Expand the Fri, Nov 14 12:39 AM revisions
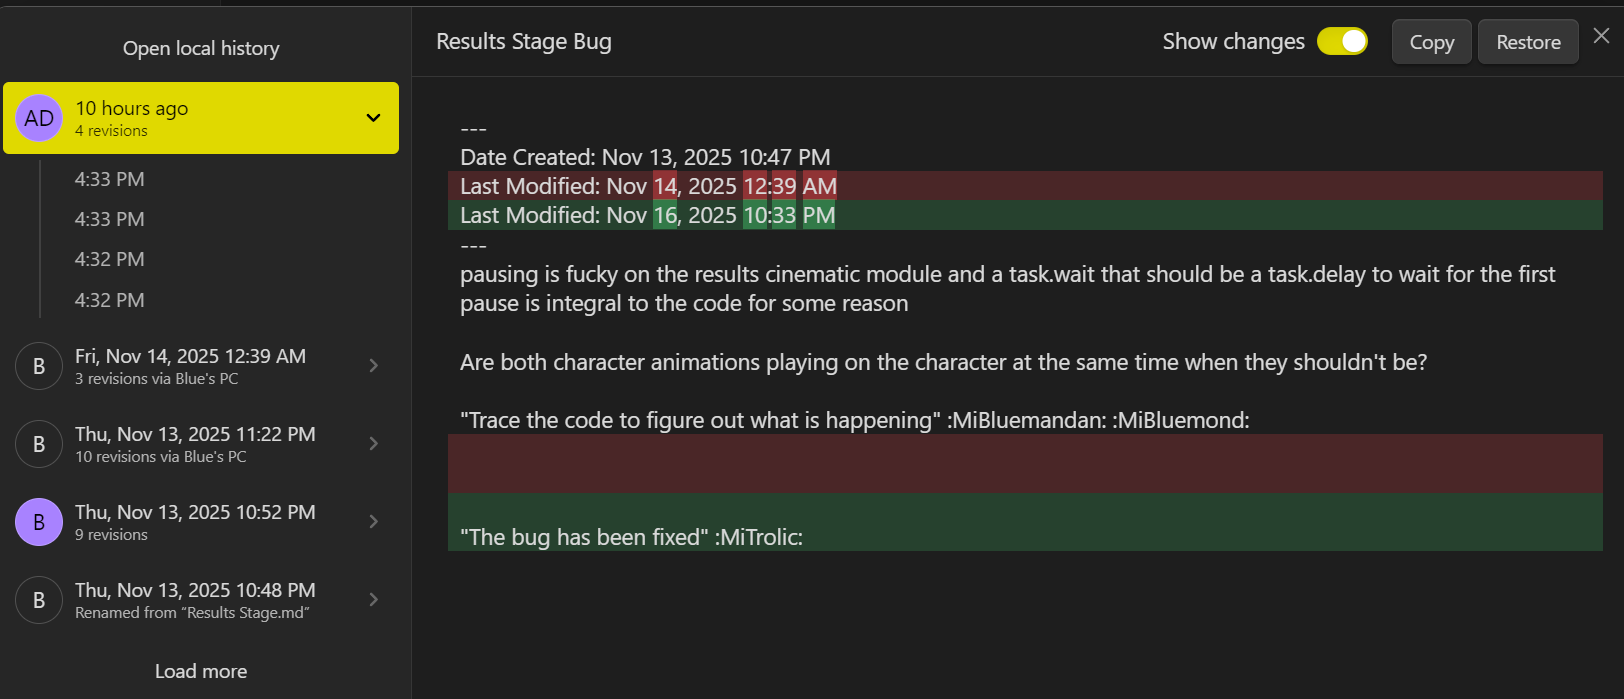The width and height of the screenshot is (1624, 699). 373,366
